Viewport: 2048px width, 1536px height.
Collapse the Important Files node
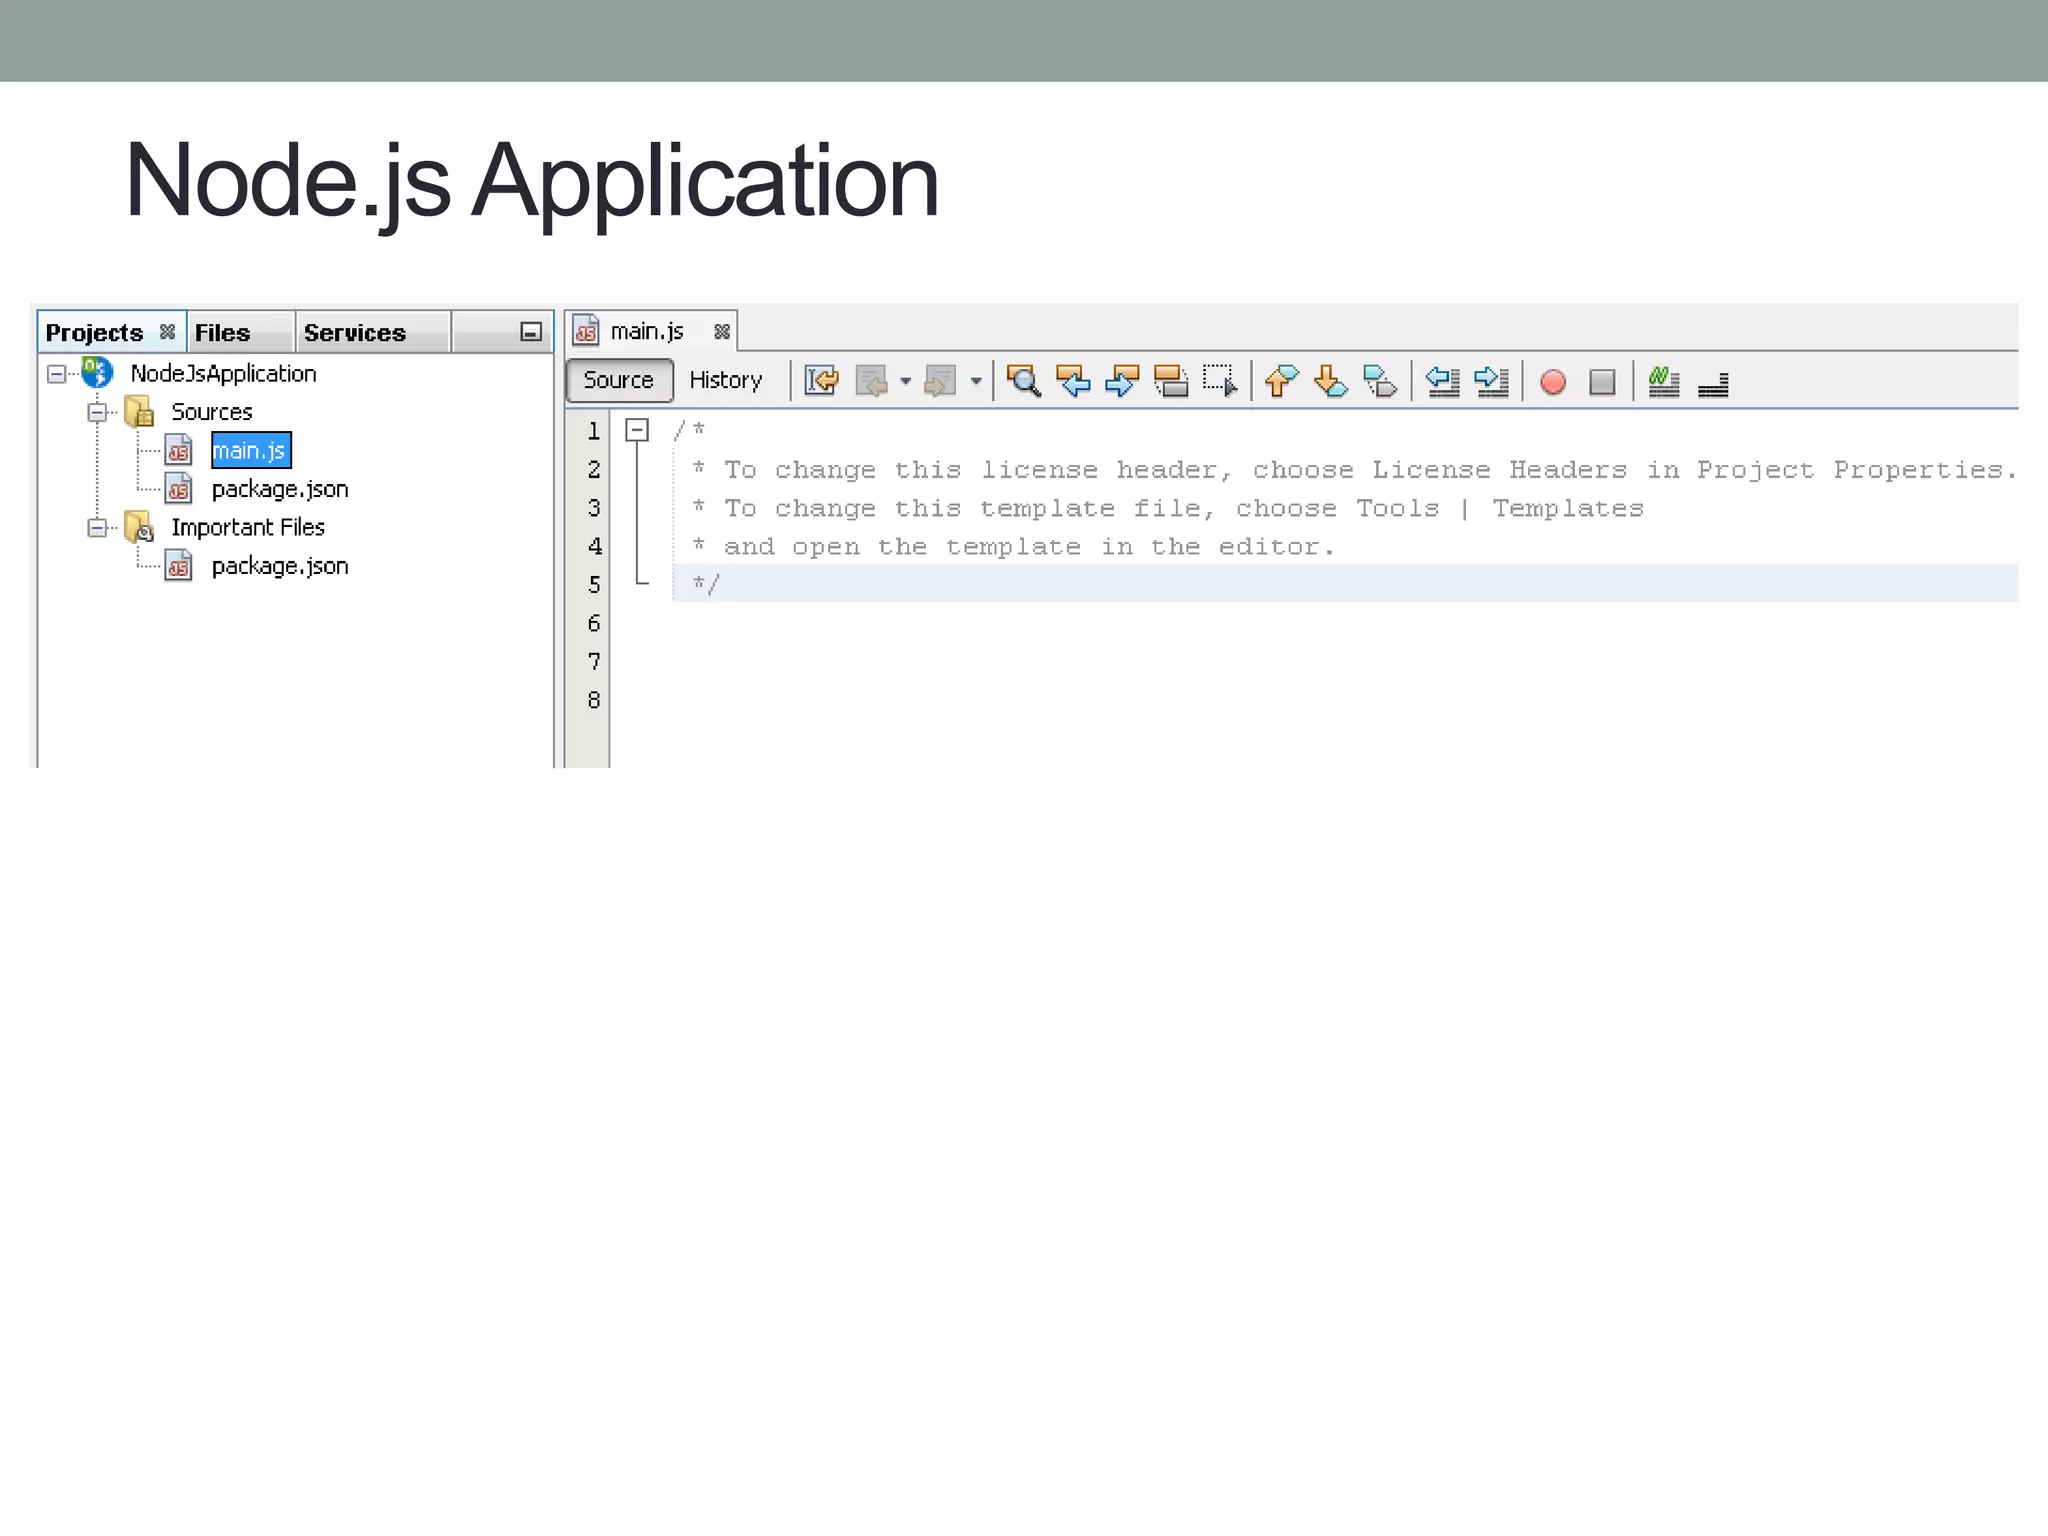(x=97, y=527)
